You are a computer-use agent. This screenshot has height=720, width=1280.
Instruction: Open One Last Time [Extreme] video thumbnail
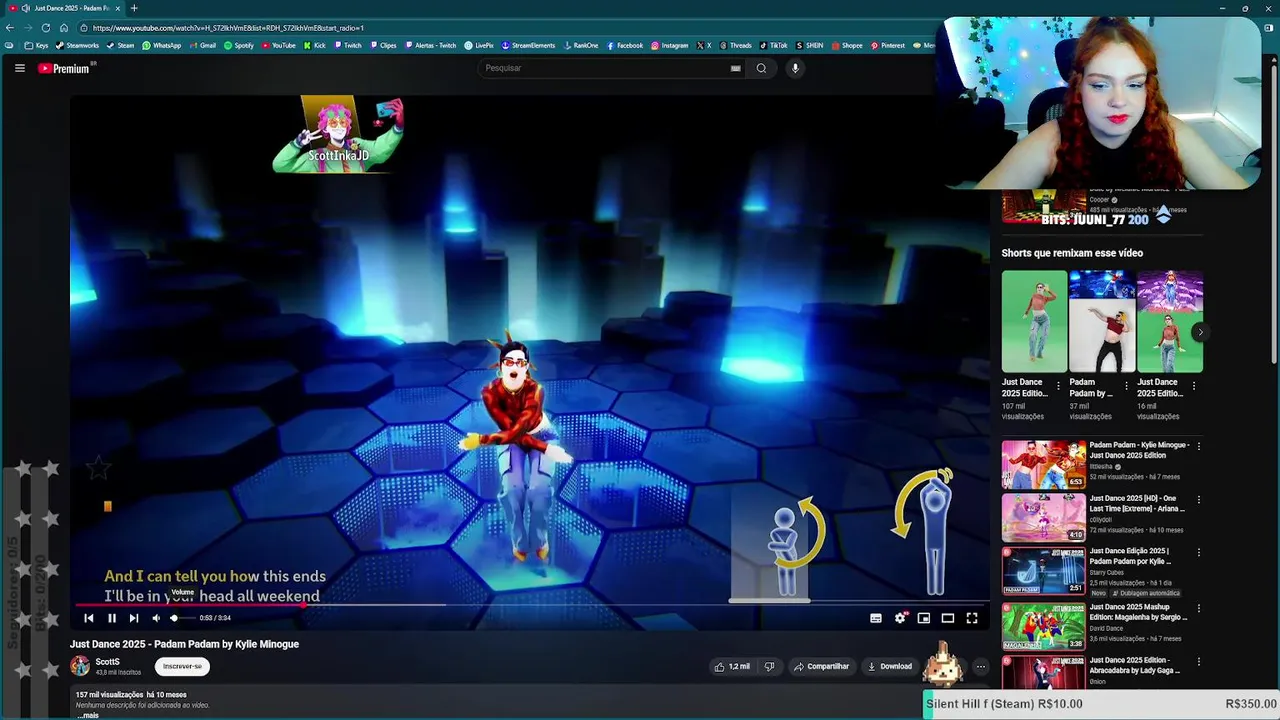(x=1044, y=517)
